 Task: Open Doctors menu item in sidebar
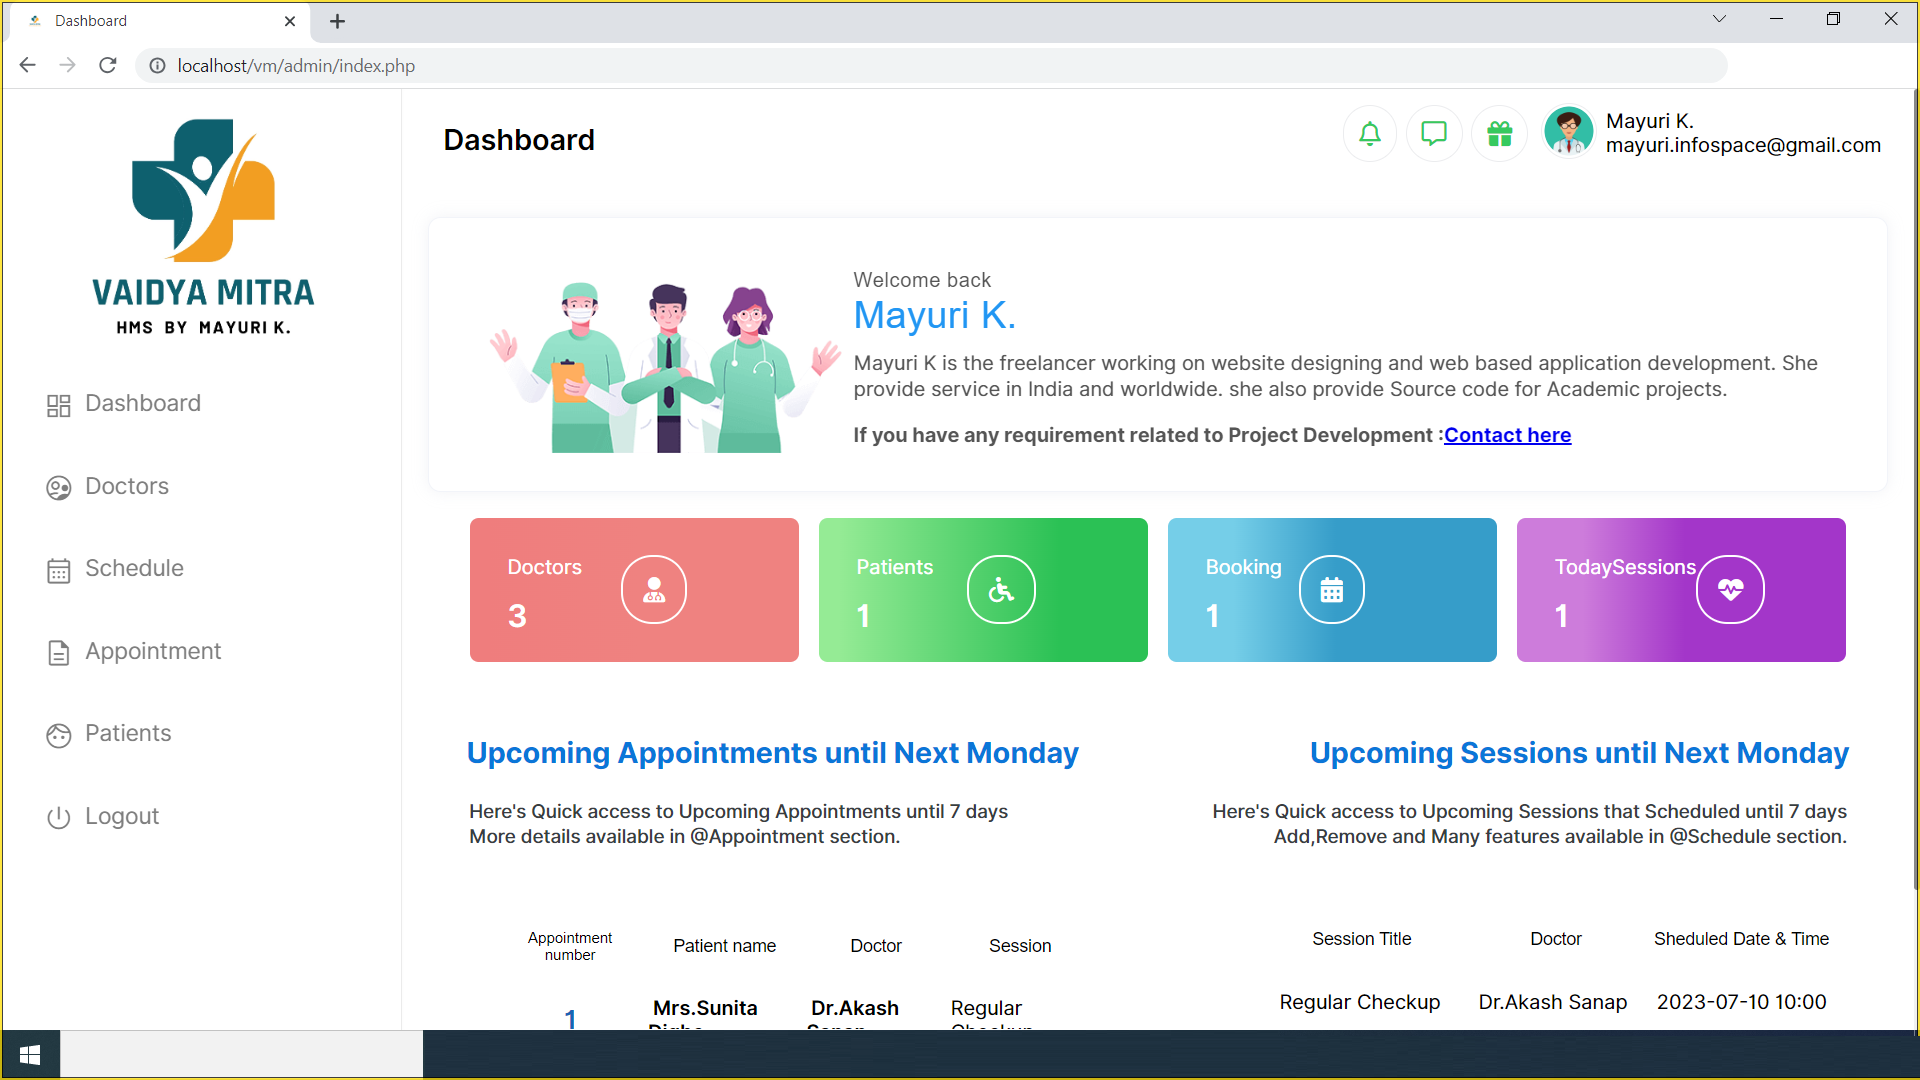[127, 486]
